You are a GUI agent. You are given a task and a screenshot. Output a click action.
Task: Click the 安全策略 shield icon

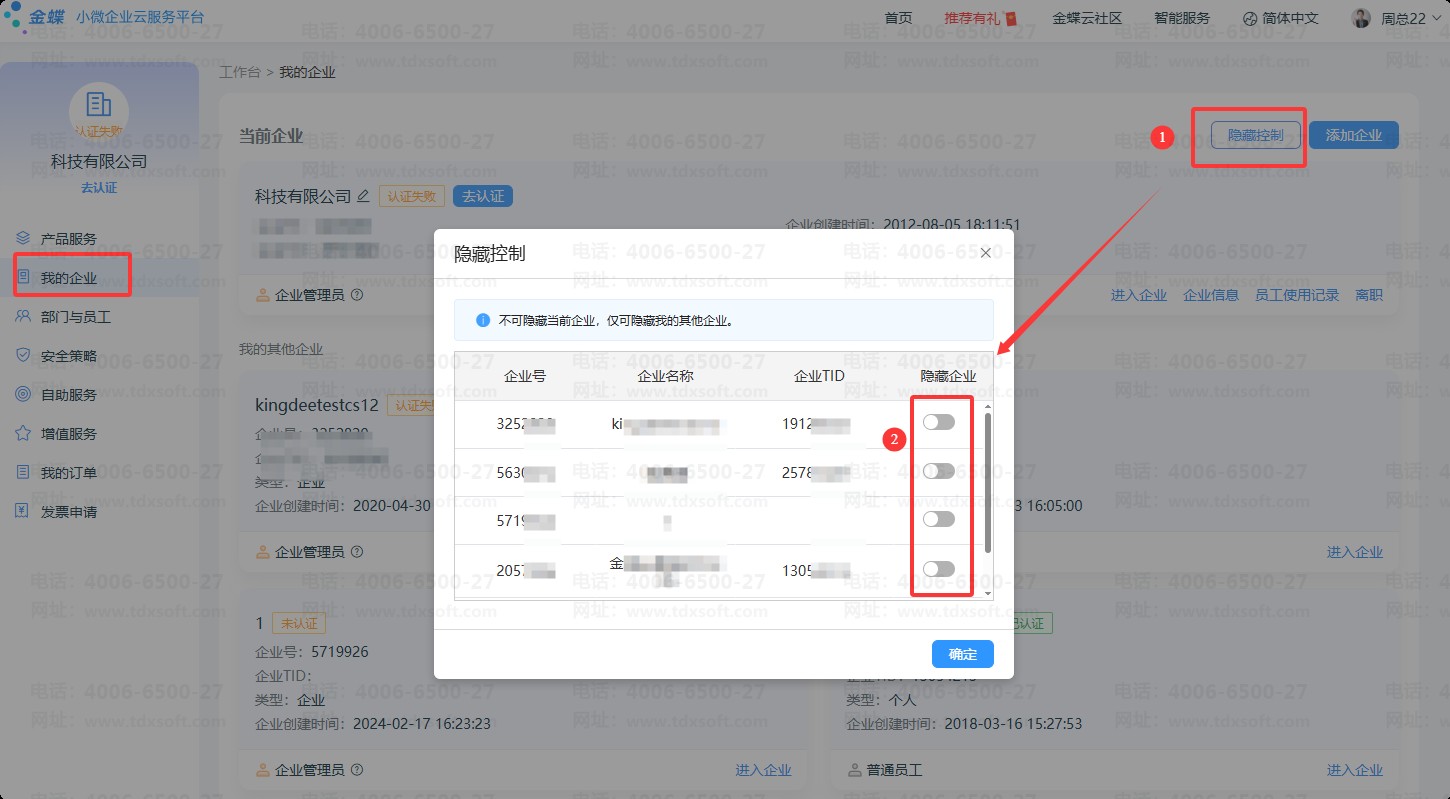click(23, 356)
